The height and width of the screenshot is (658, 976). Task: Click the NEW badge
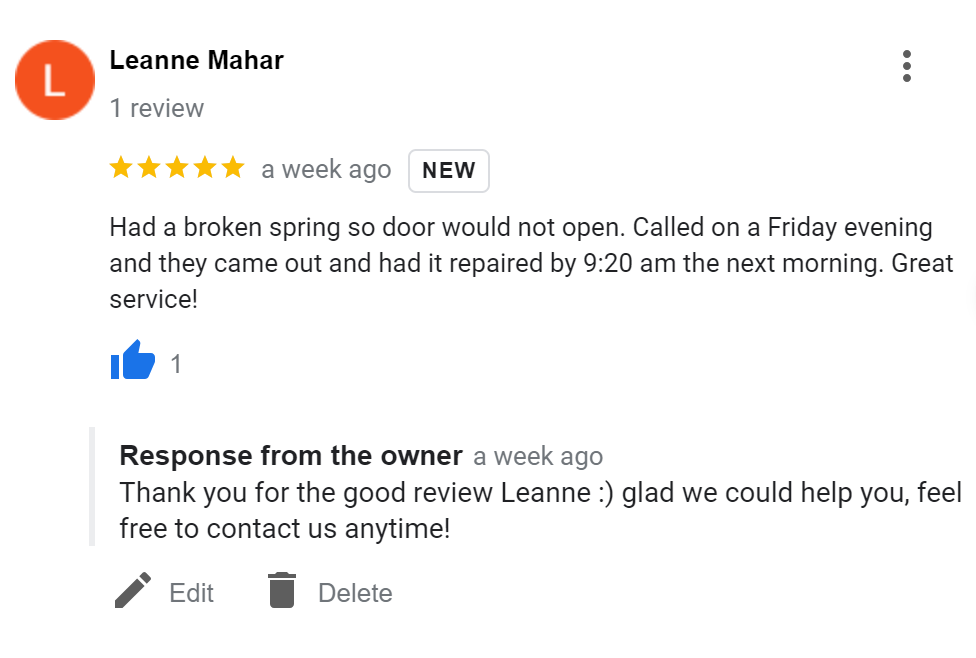449,171
